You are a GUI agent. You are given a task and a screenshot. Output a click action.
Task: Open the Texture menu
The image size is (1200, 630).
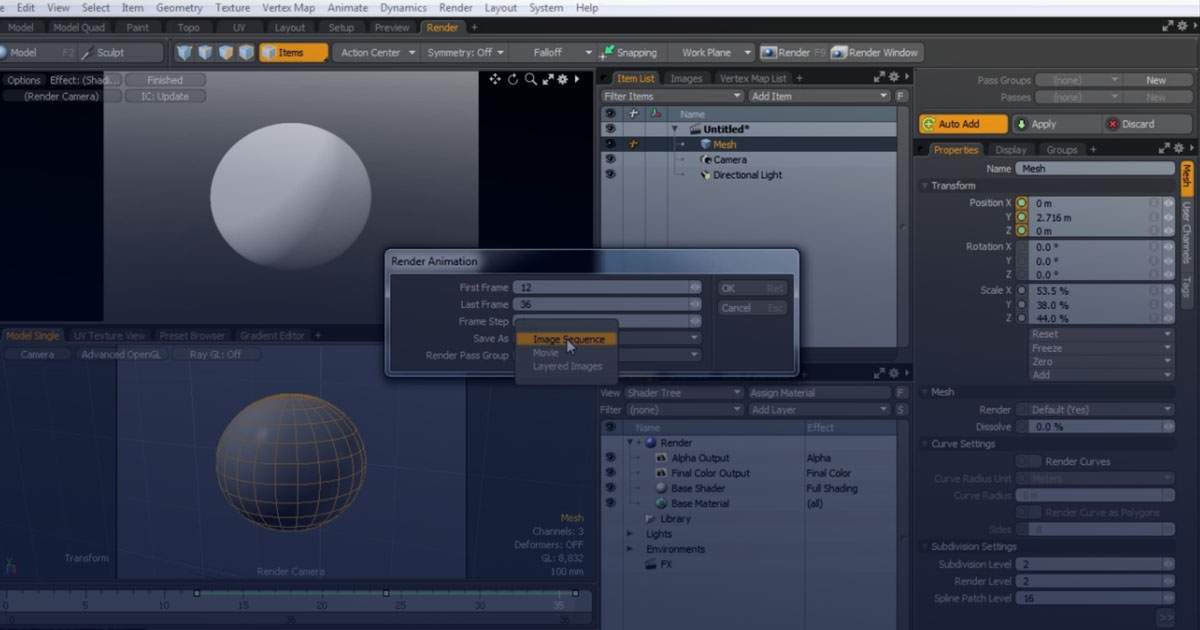(231, 7)
